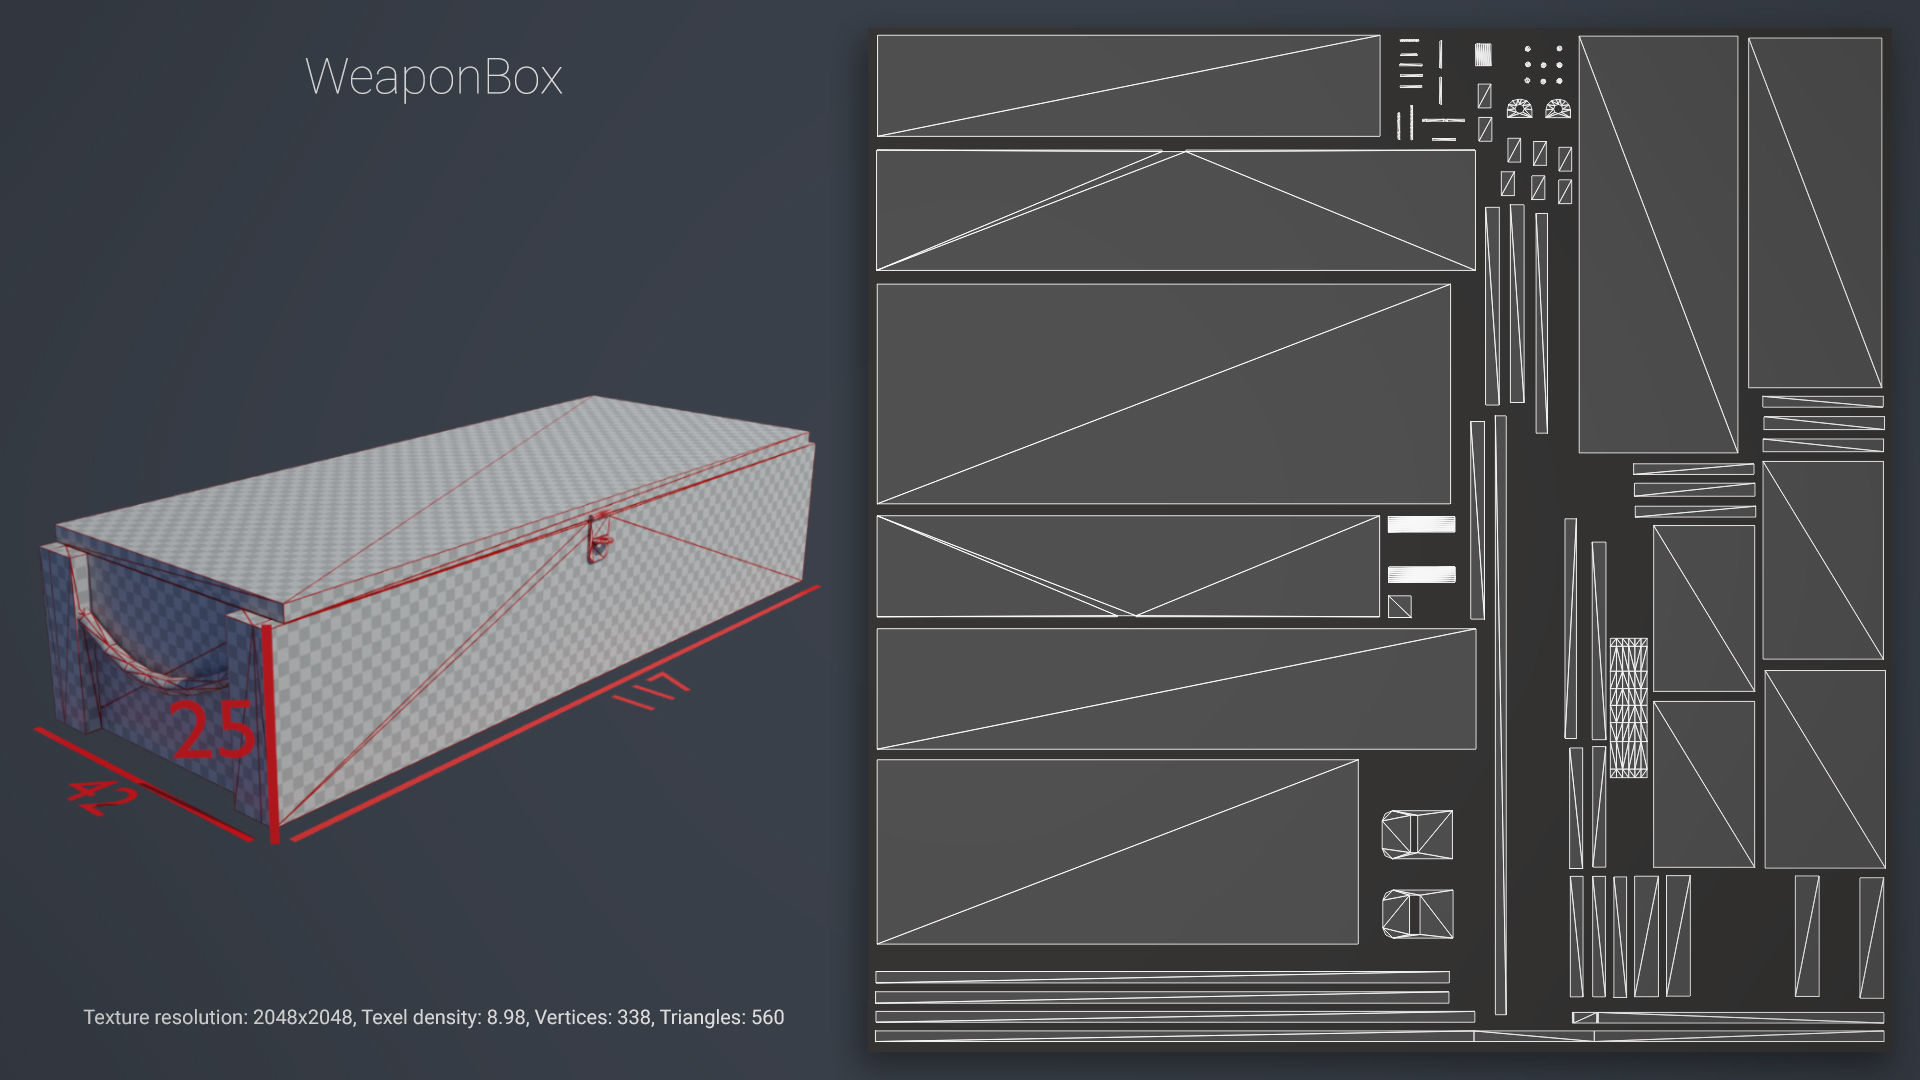Select the "Texture resolution: 2048x2048" text
This screenshot has width=1920, height=1080.
217,1017
